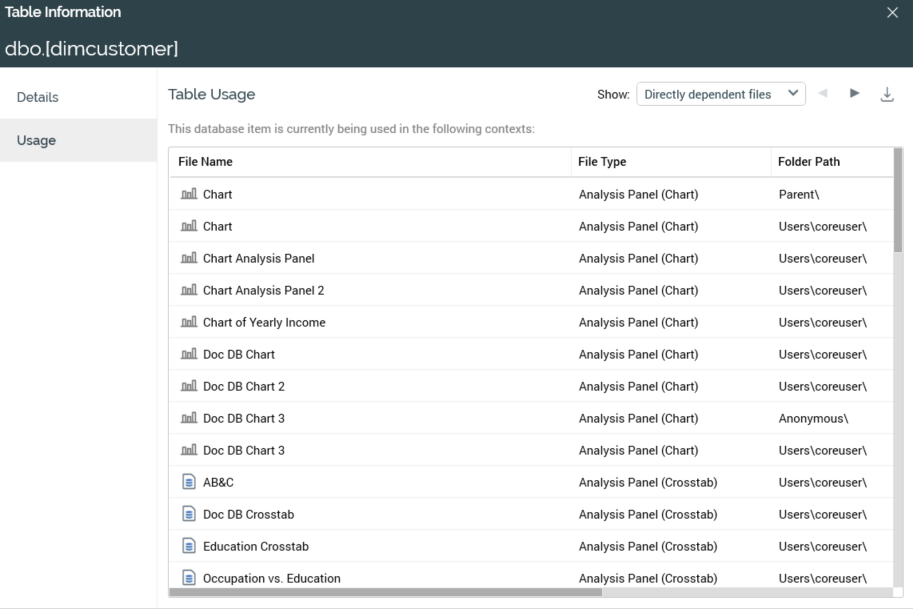Click the vertical scrollbar of the usage table

pyautogui.click(x=897, y=200)
